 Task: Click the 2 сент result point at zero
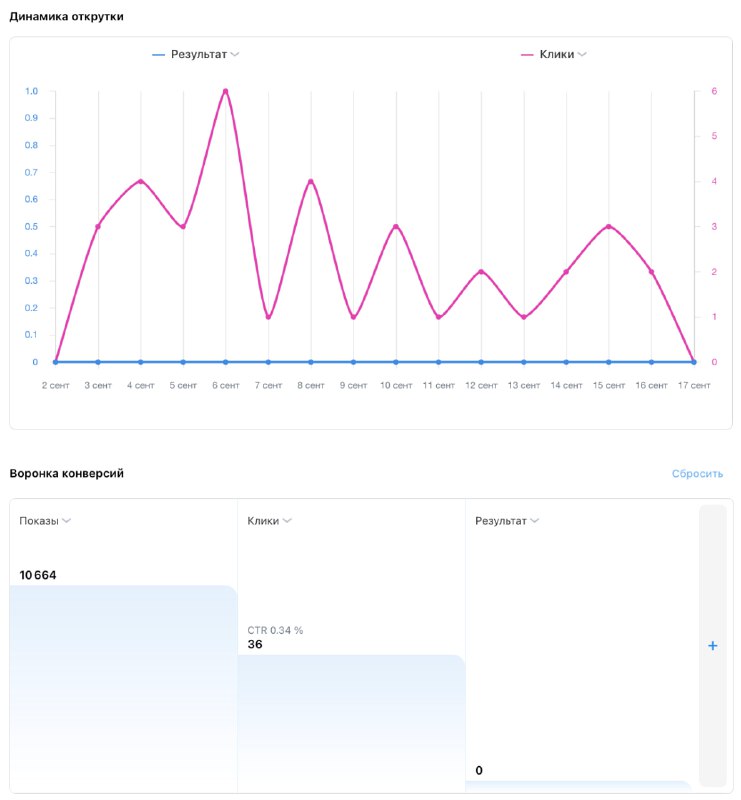(x=56, y=362)
